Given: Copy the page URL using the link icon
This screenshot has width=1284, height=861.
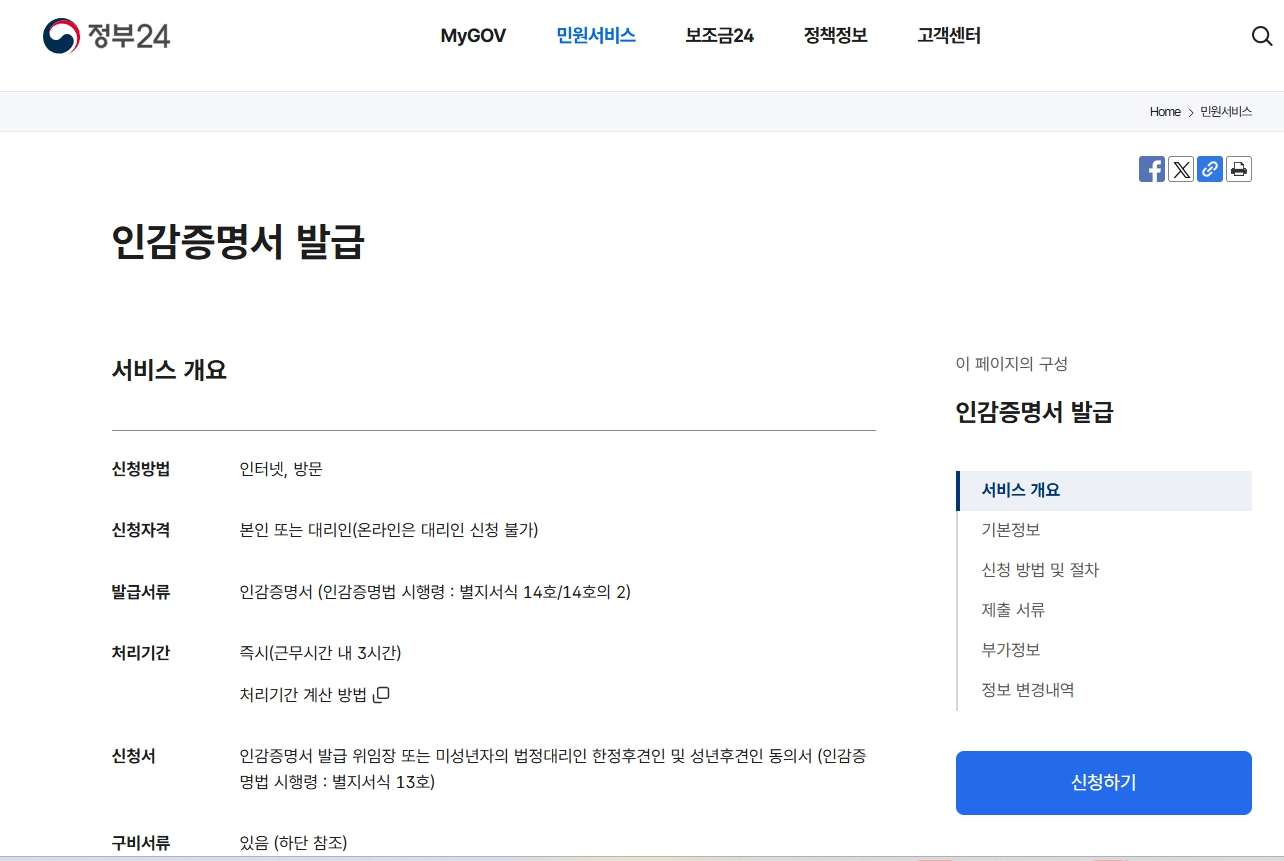Looking at the screenshot, I should (1209, 169).
